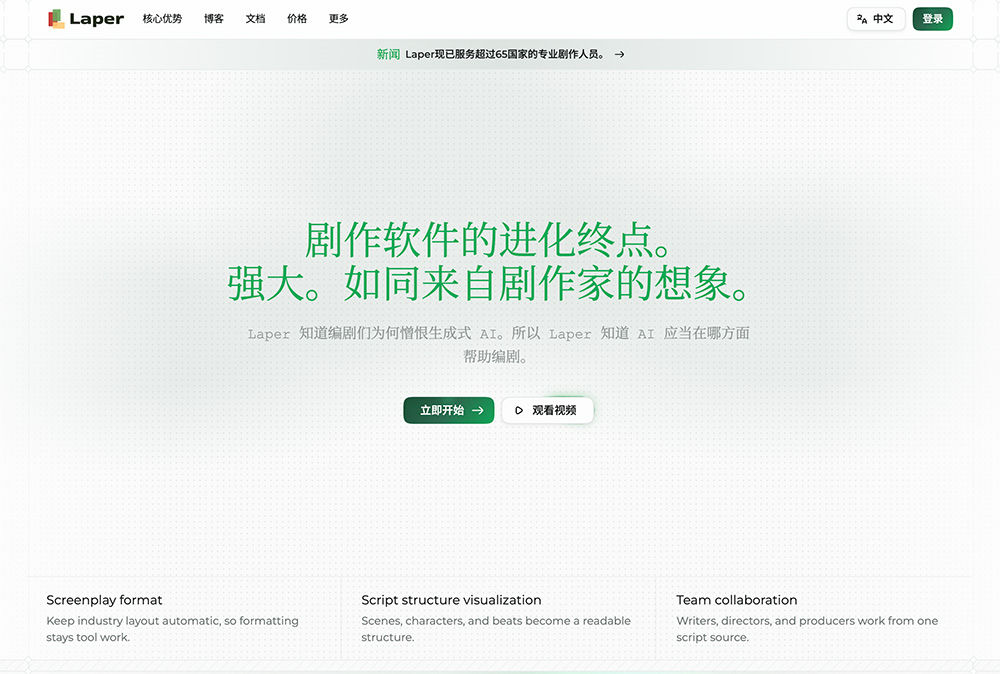Image resolution: width=1000 pixels, height=674 pixels.
Task: Expand the 更多 navigation menu
Action: point(339,19)
